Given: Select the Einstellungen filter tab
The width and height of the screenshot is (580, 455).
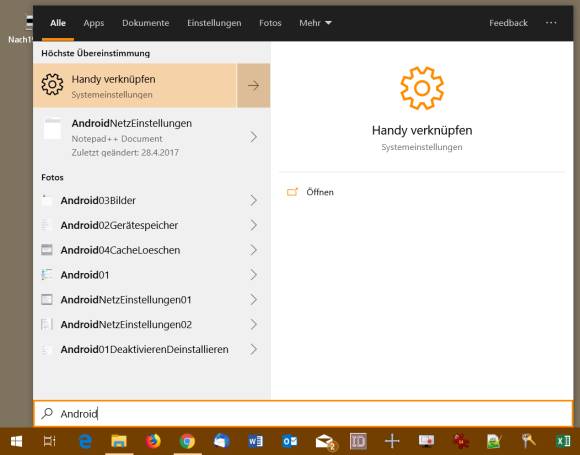Looking at the screenshot, I should click(x=214, y=23).
